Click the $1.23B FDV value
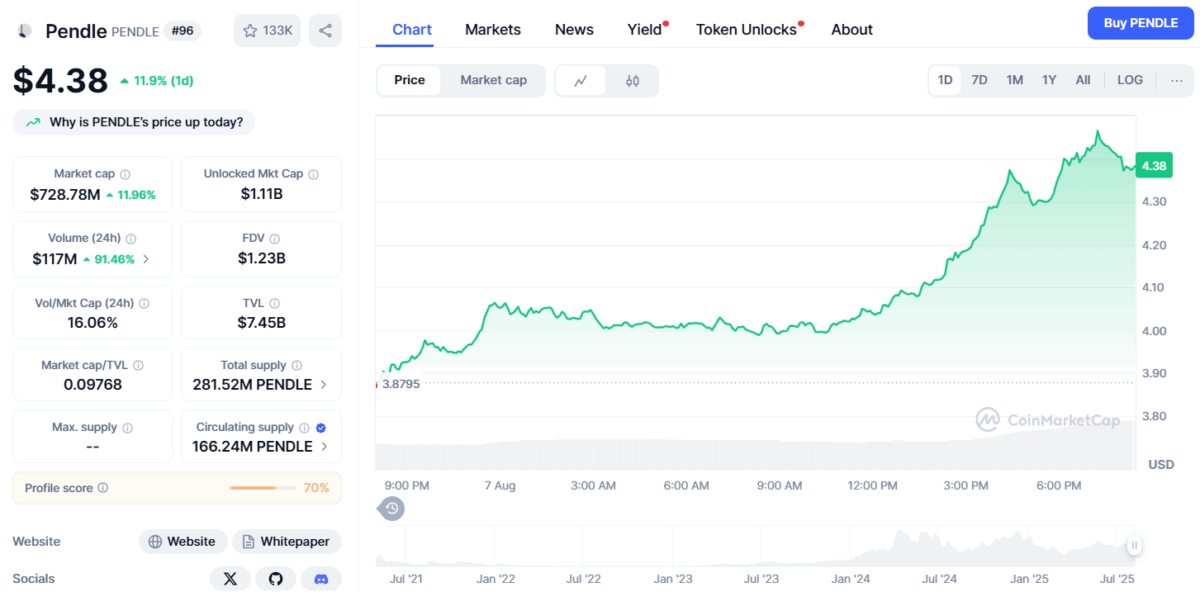Viewport: 1200px width, 592px height. pos(261,258)
